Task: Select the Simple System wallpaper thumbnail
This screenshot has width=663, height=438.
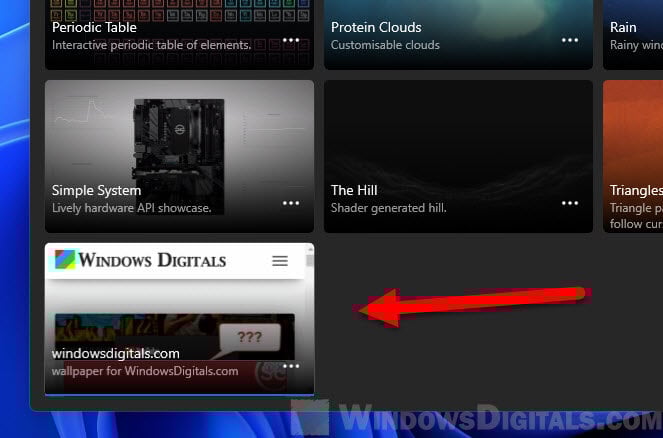Action: click(x=179, y=156)
